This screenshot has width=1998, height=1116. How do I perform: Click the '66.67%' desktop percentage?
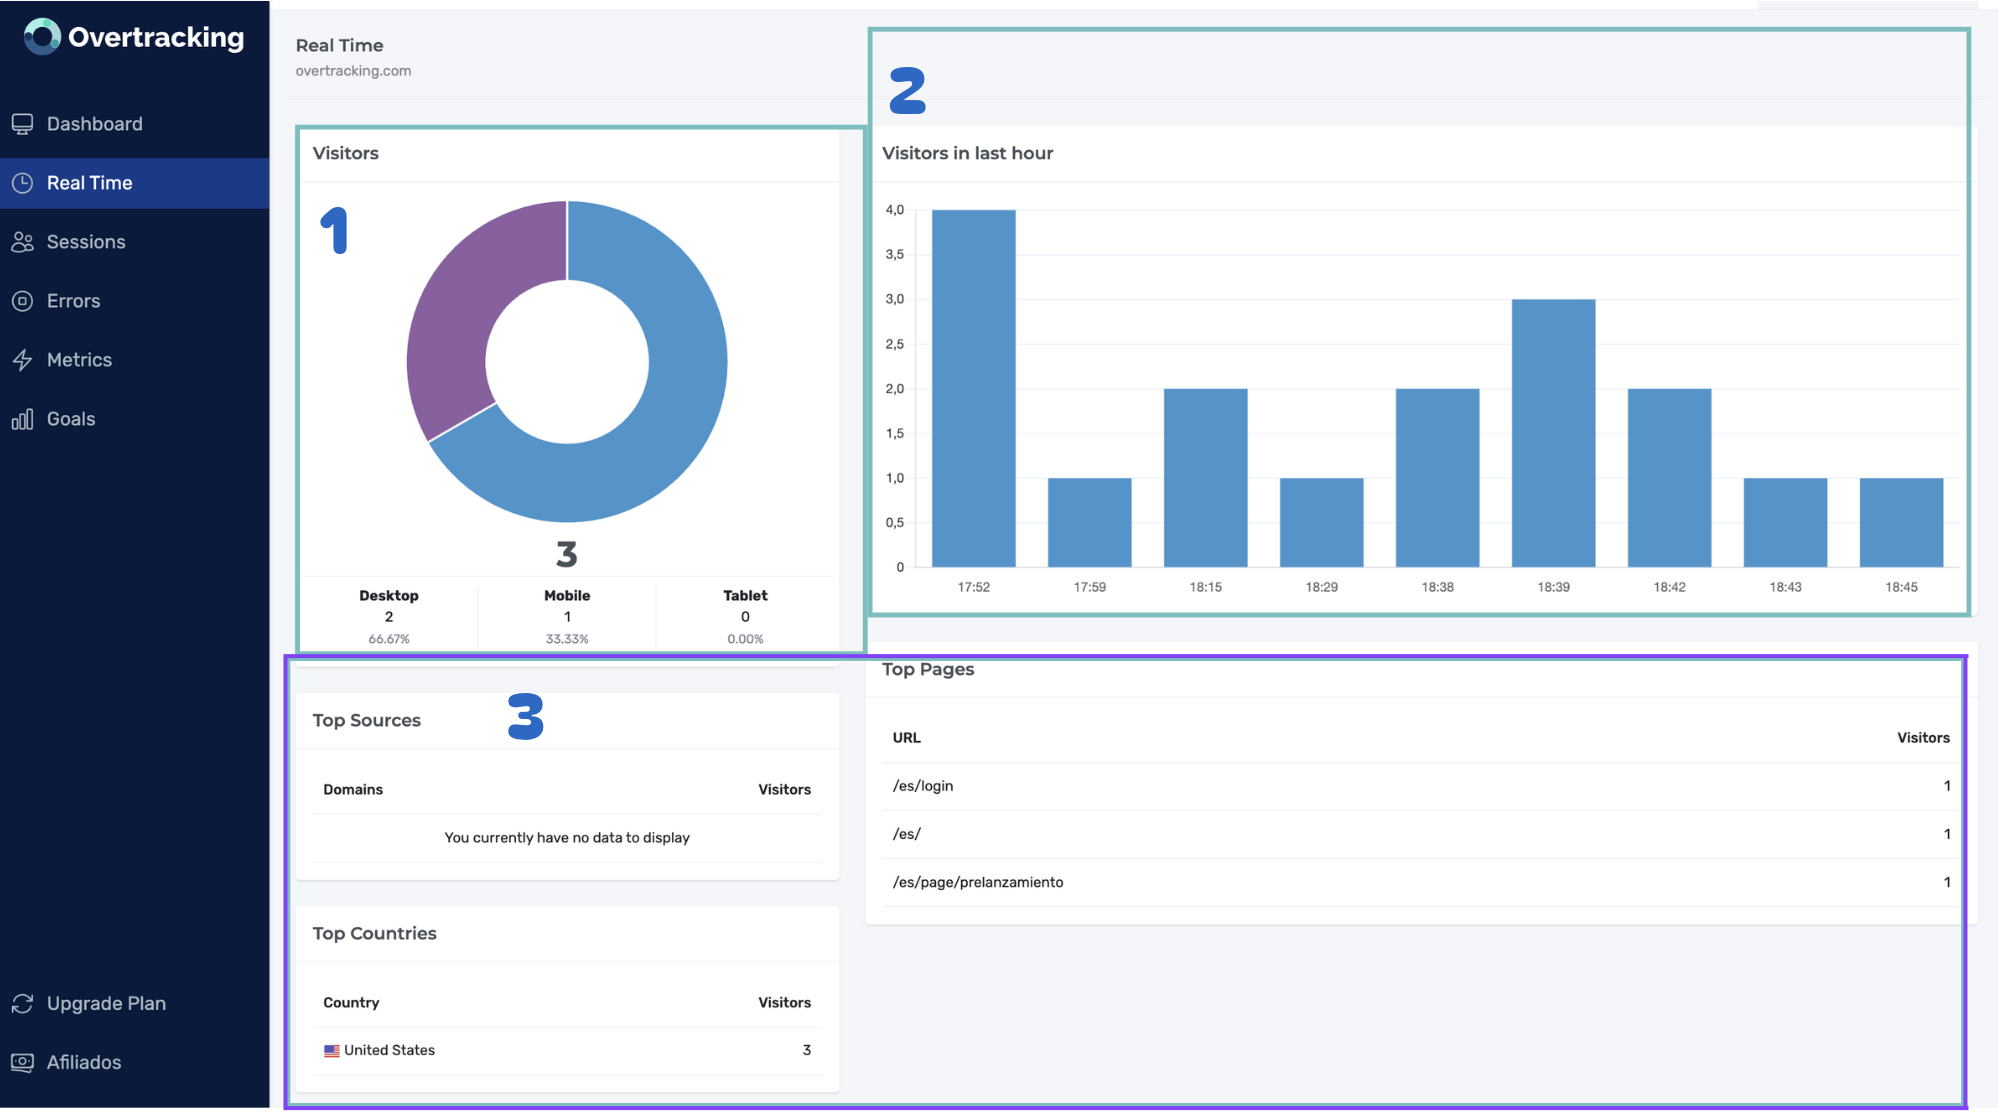click(x=389, y=639)
